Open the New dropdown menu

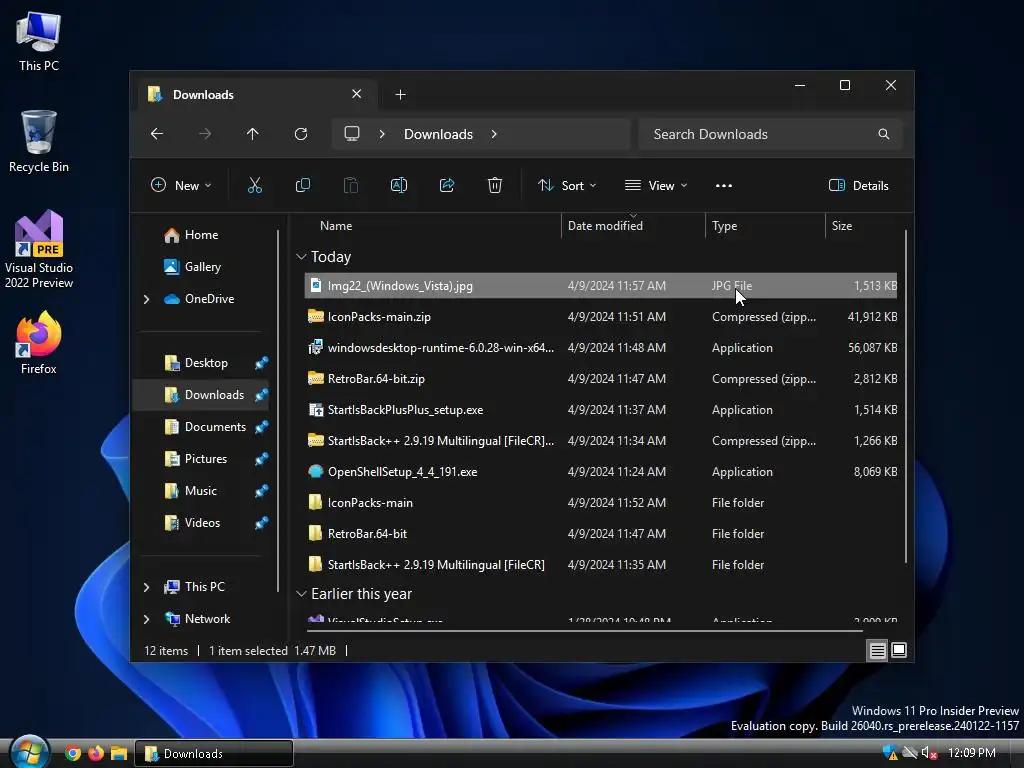coord(181,185)
